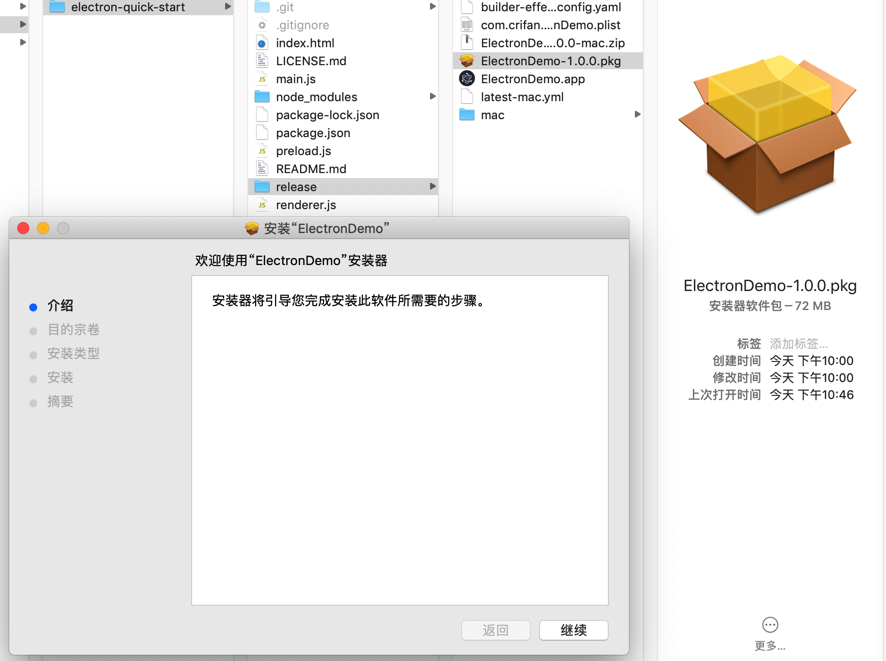
Task: Select the README.md file name
Action: click(x=311, y=169)
